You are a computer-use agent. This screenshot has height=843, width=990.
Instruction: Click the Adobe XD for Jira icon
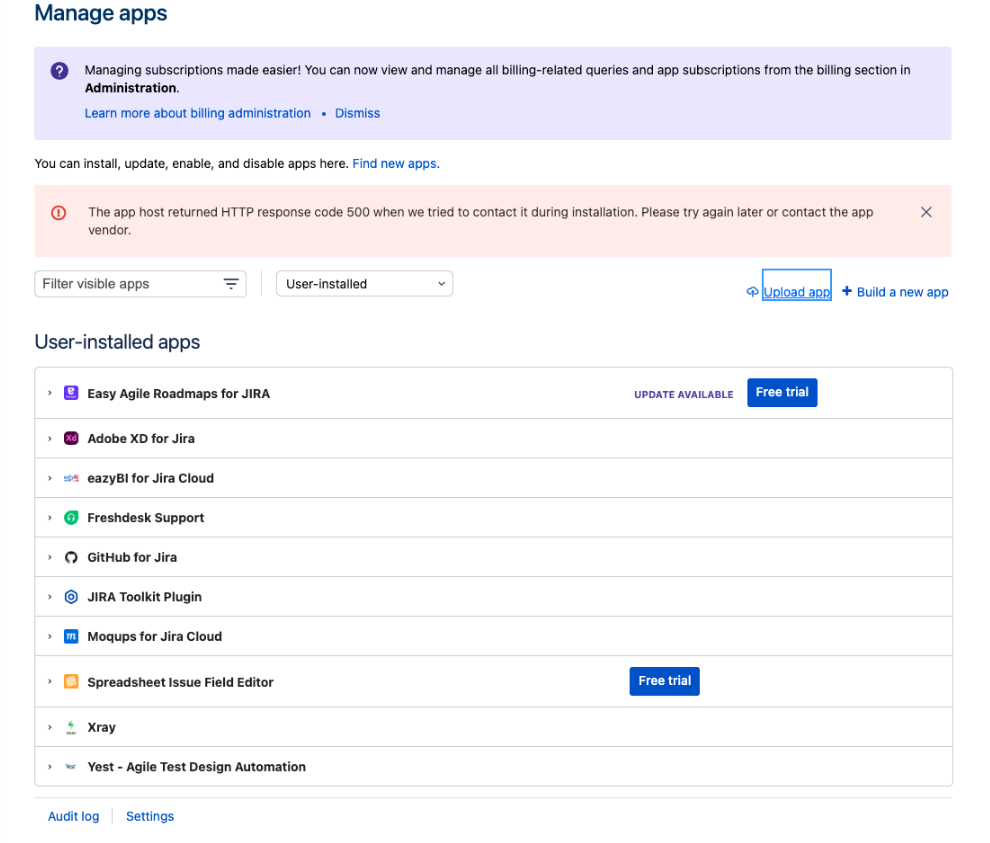[71, 438]
